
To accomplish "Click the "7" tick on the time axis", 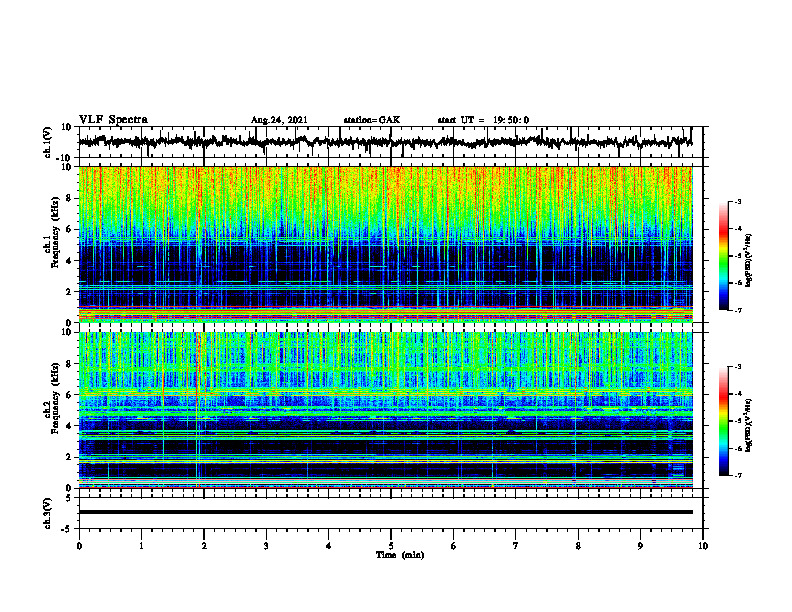I will 516,546.
